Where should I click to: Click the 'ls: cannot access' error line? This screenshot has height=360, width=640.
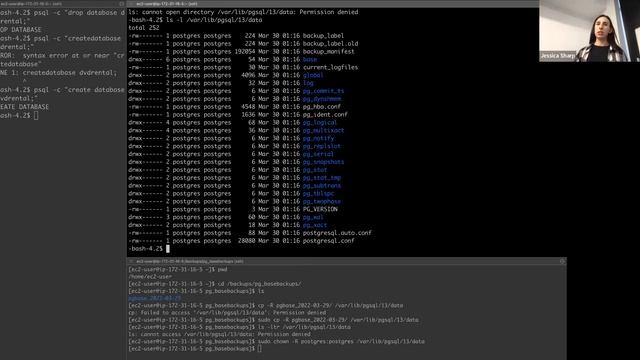click(219, 334)
